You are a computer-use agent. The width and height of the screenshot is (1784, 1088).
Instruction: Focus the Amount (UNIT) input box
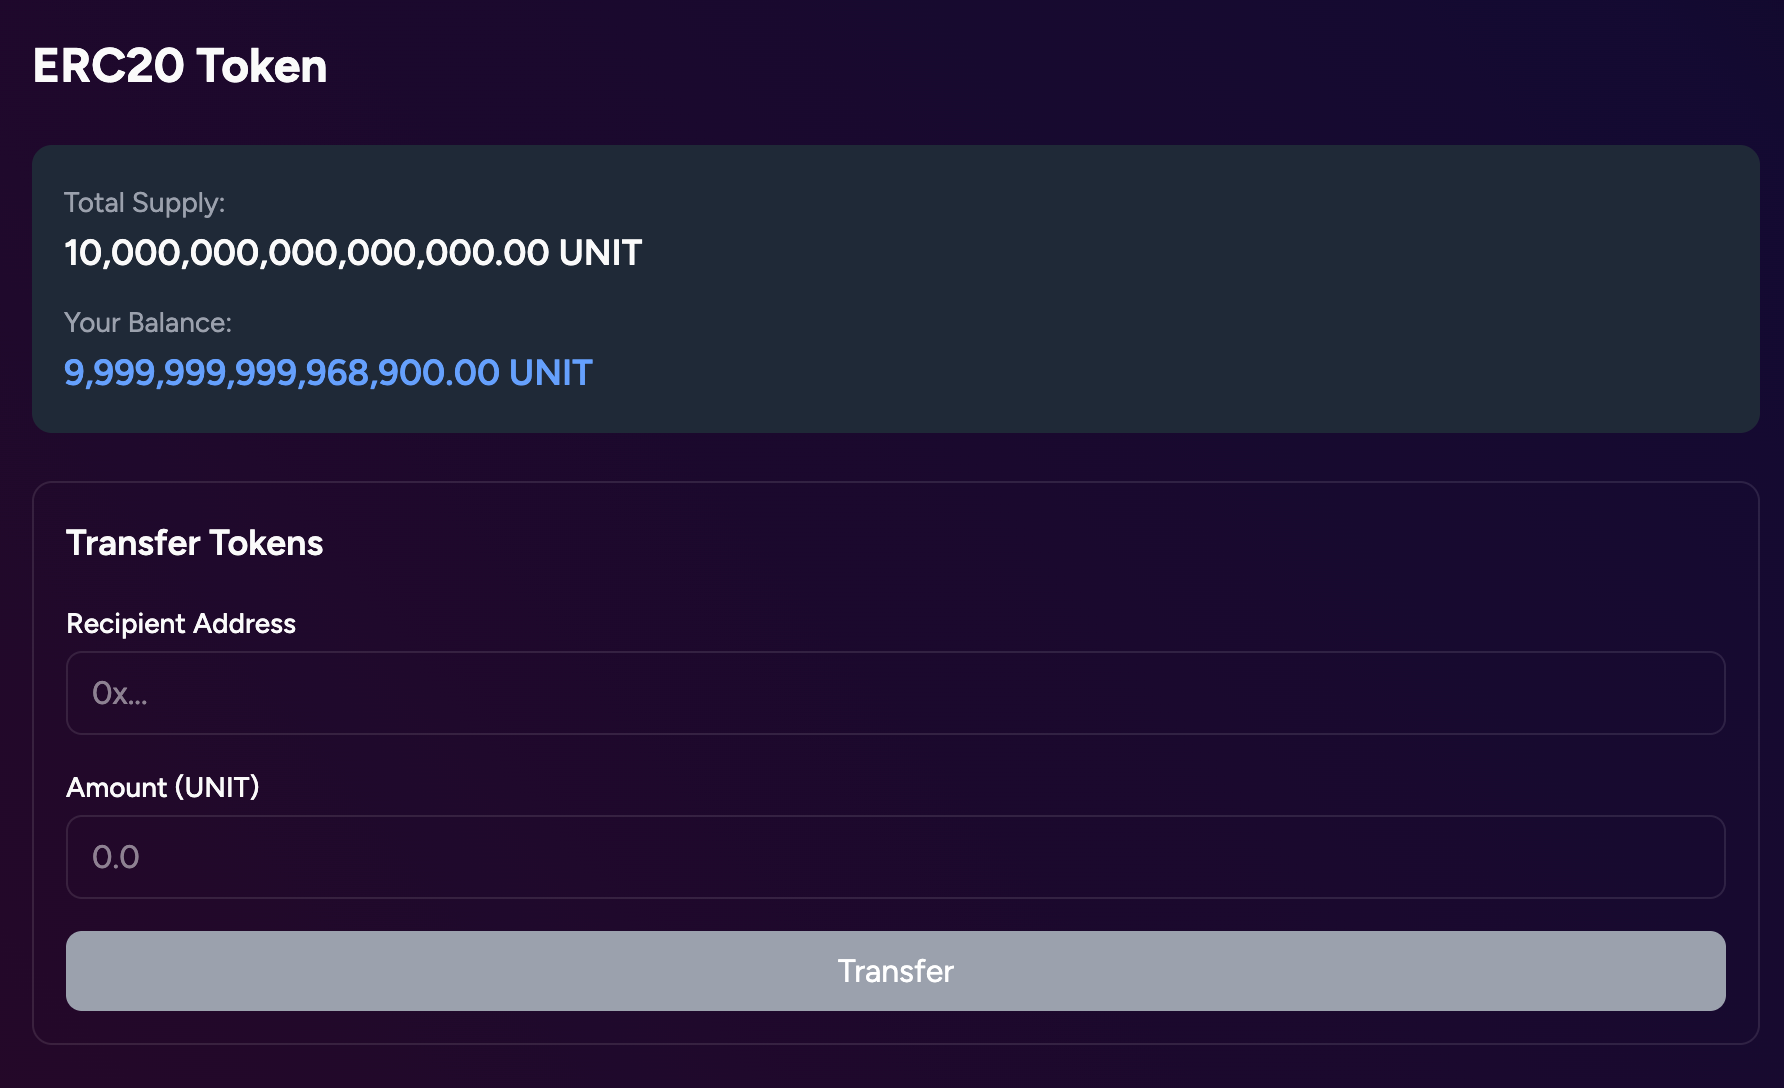click(x=895, y=857)
